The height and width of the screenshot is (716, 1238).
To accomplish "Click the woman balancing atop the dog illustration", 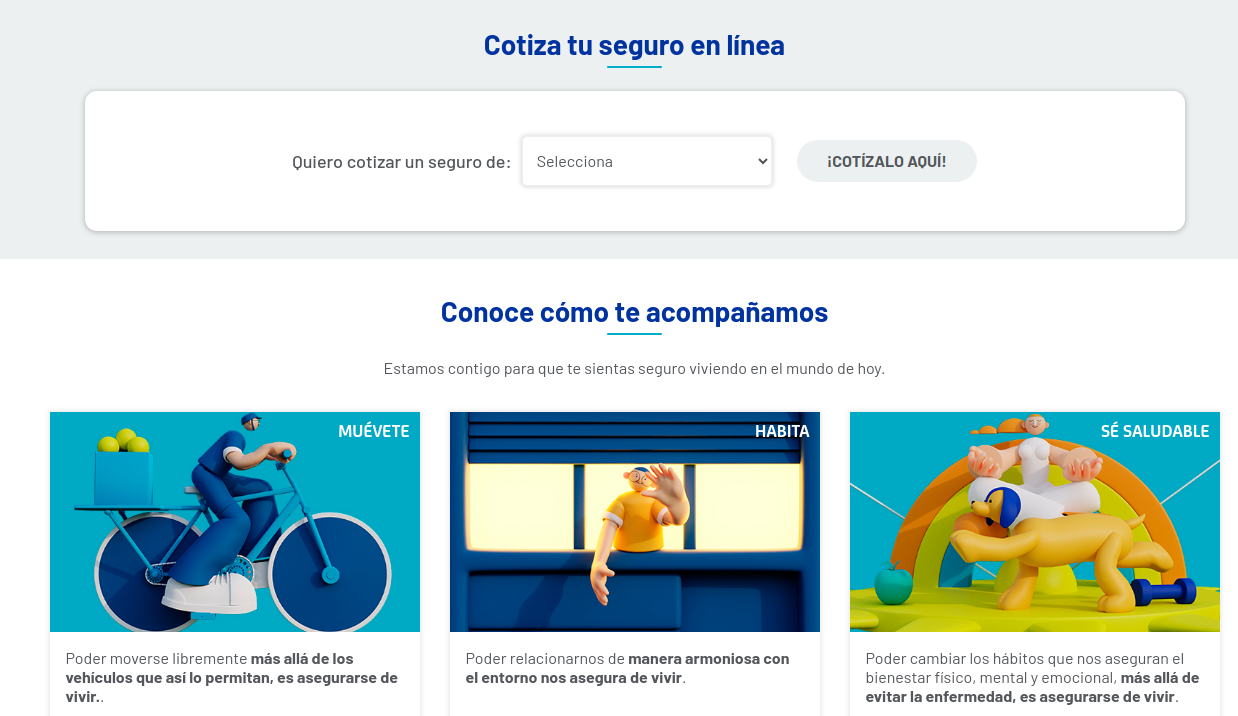I will (x=1035, y=470).
